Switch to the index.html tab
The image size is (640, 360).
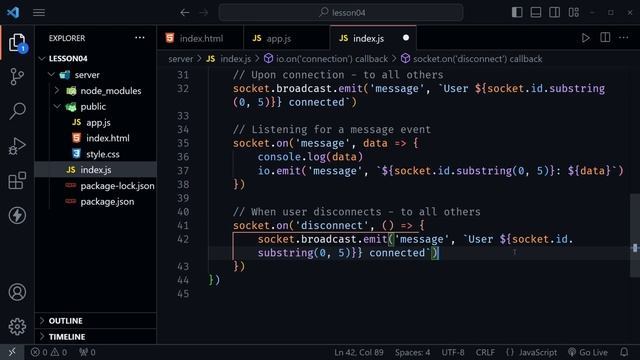click(x=200, y=38)
